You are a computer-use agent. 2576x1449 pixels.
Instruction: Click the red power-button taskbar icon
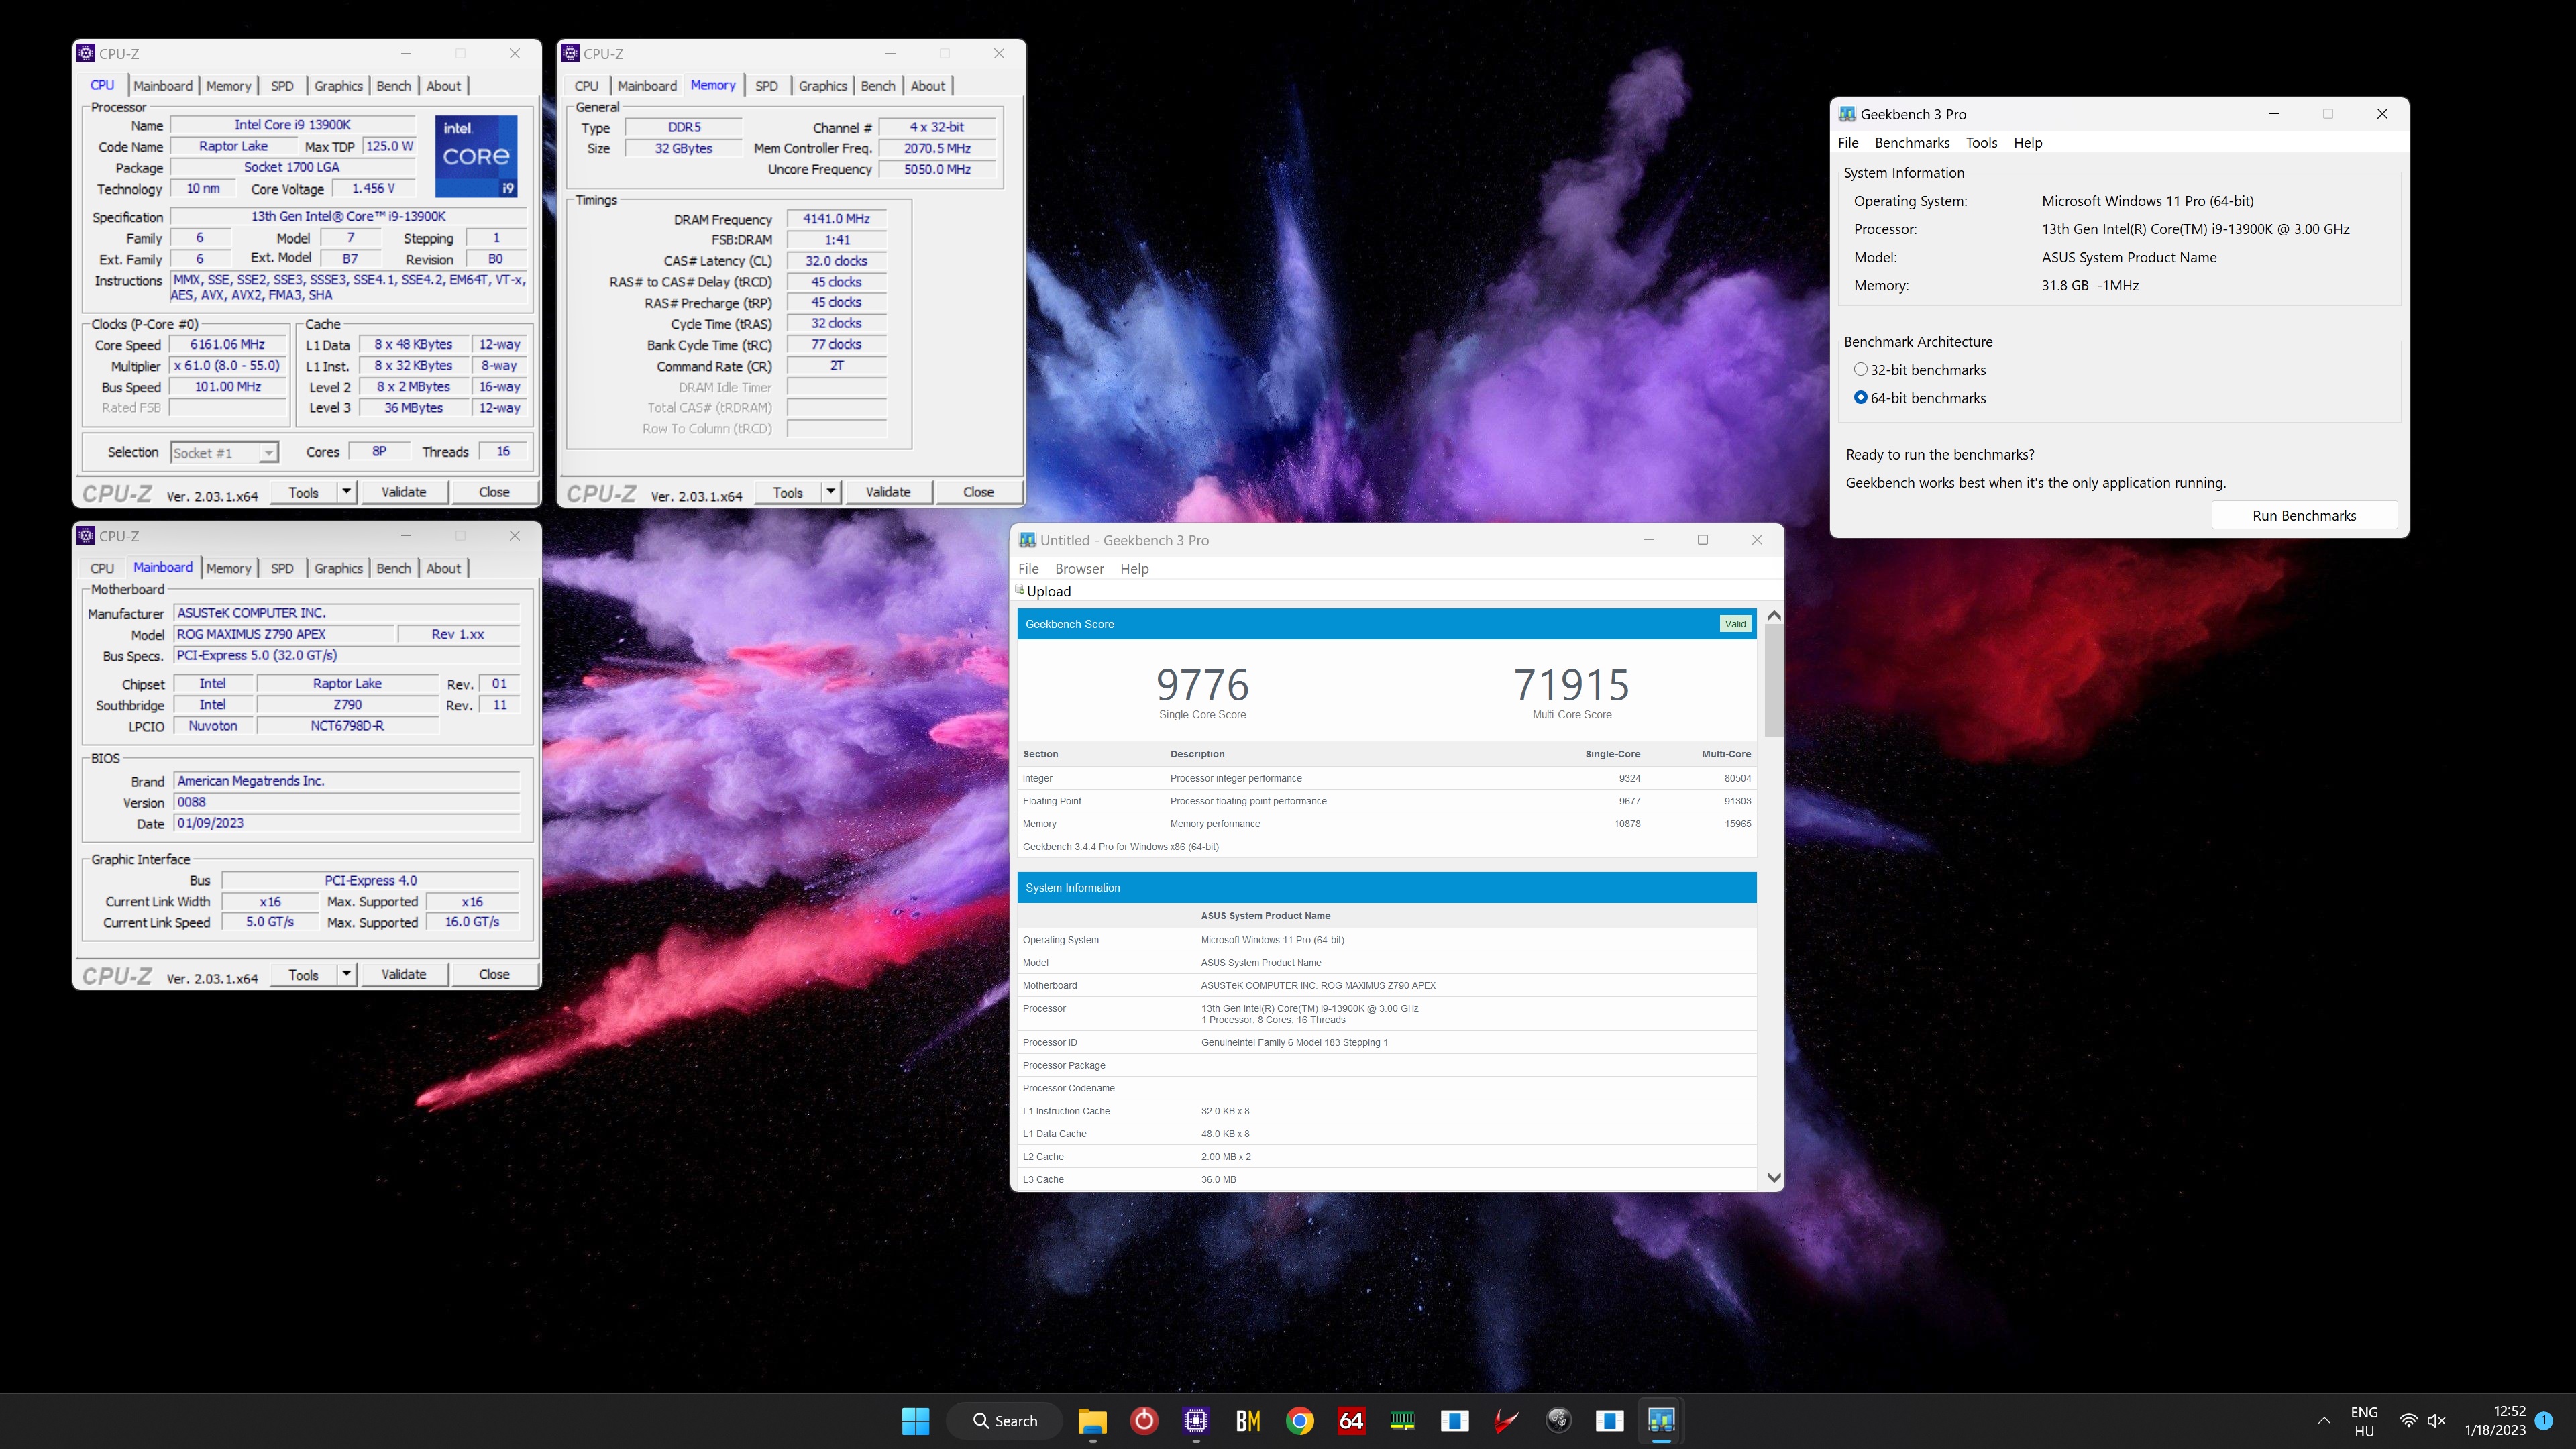click(x=1144, y=1420)
